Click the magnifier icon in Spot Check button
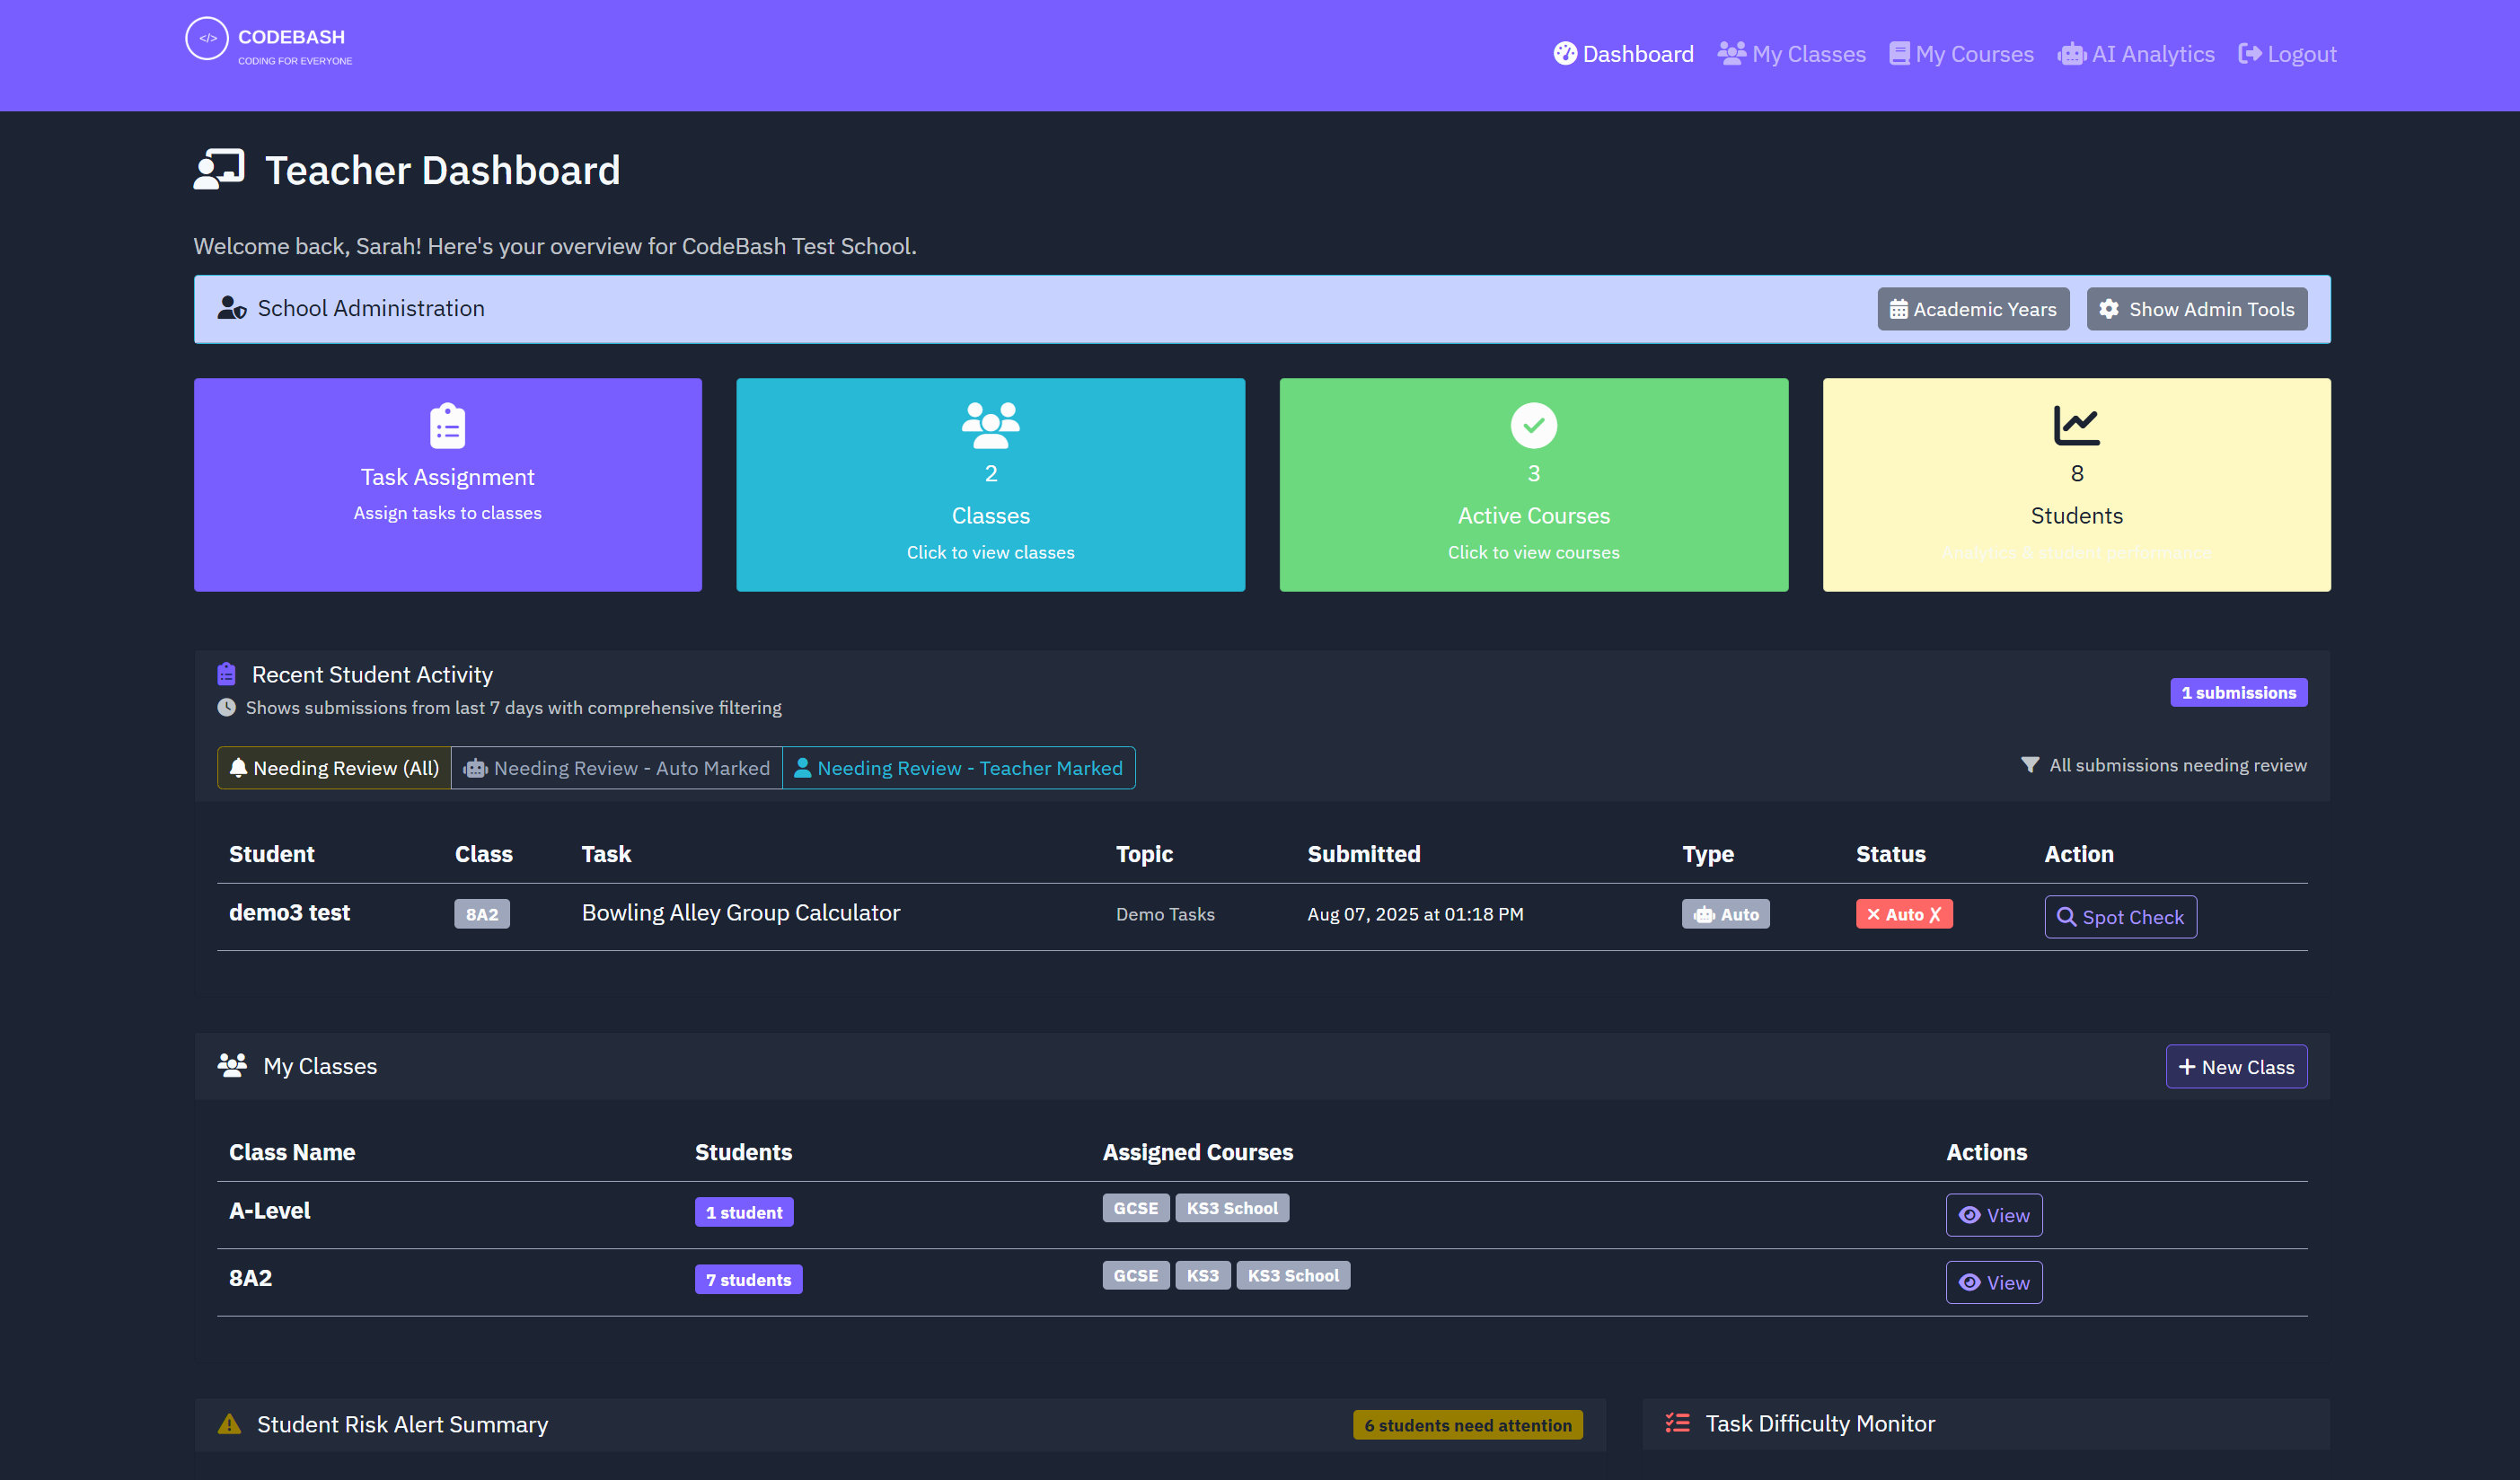Screen dimensions: 2520x1480 coord(2066,917)
